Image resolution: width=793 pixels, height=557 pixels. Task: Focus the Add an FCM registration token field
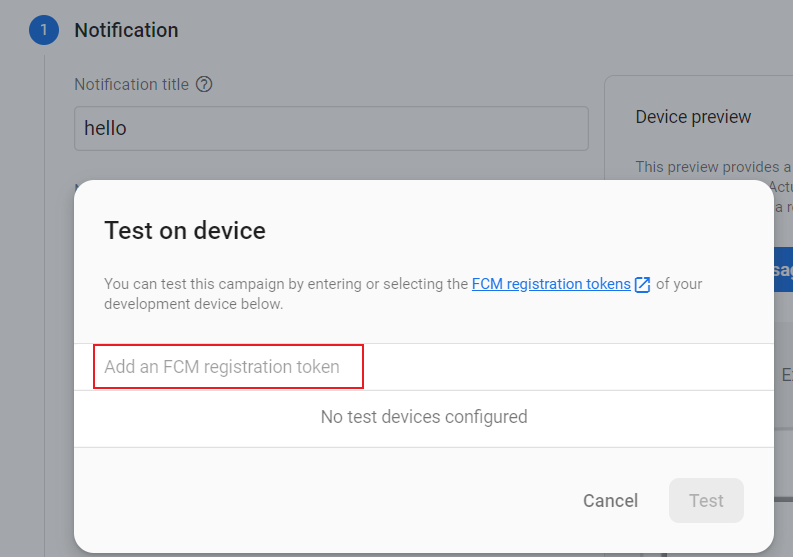(x=228, y=367)
